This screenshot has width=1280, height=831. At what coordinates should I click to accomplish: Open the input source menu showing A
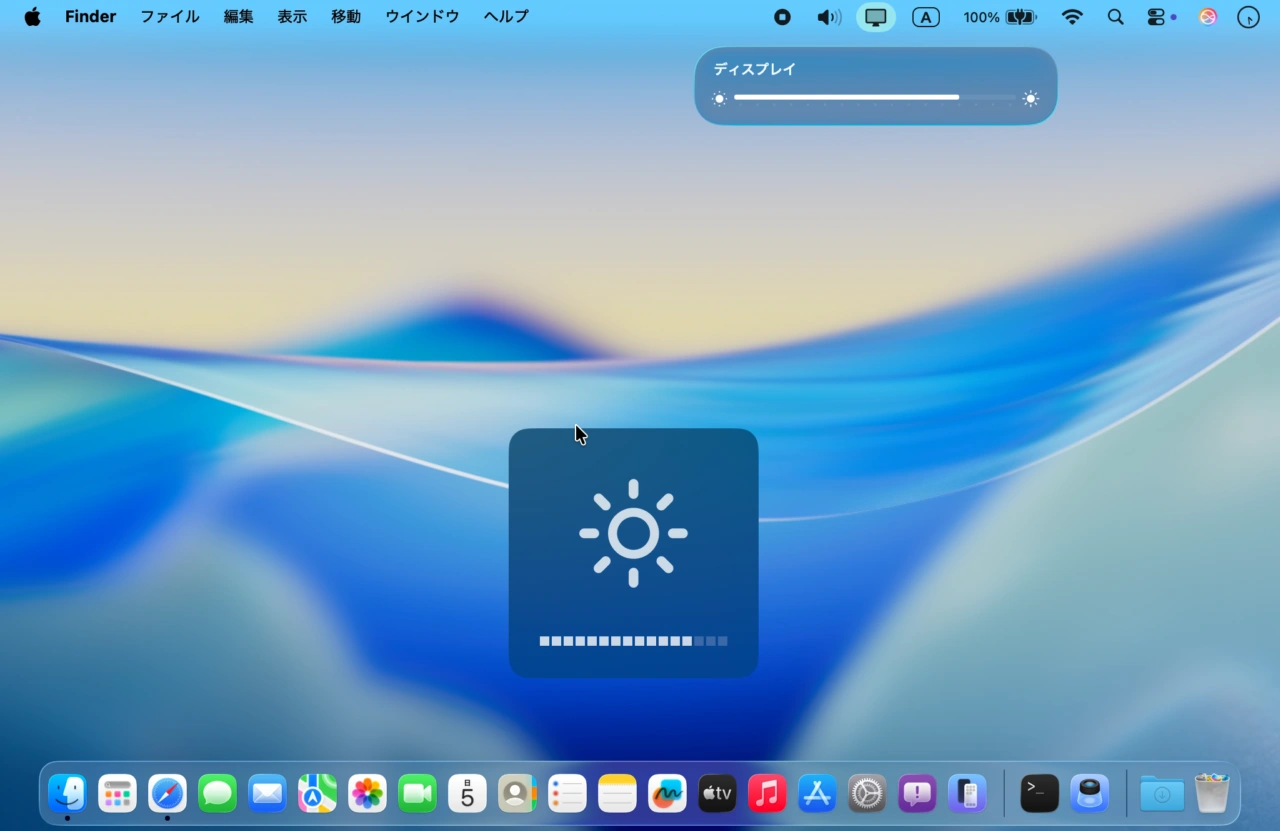tap(925, 16)
